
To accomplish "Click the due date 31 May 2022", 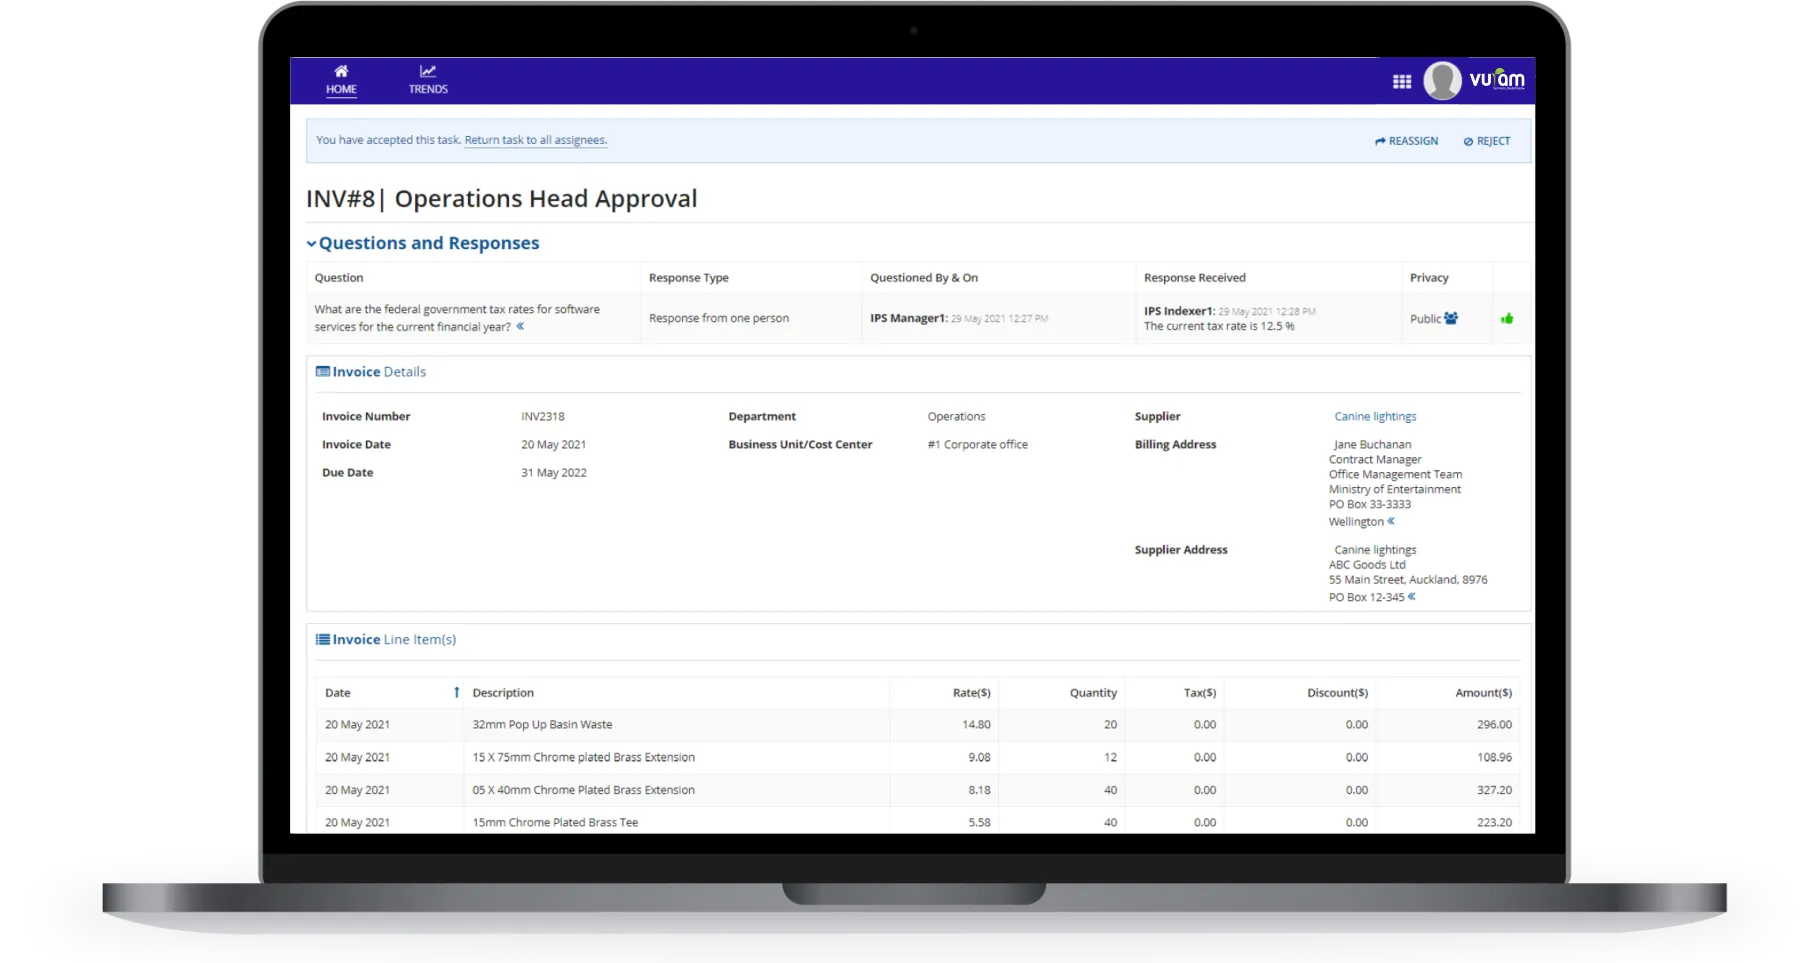I will (x=554, y=472).
